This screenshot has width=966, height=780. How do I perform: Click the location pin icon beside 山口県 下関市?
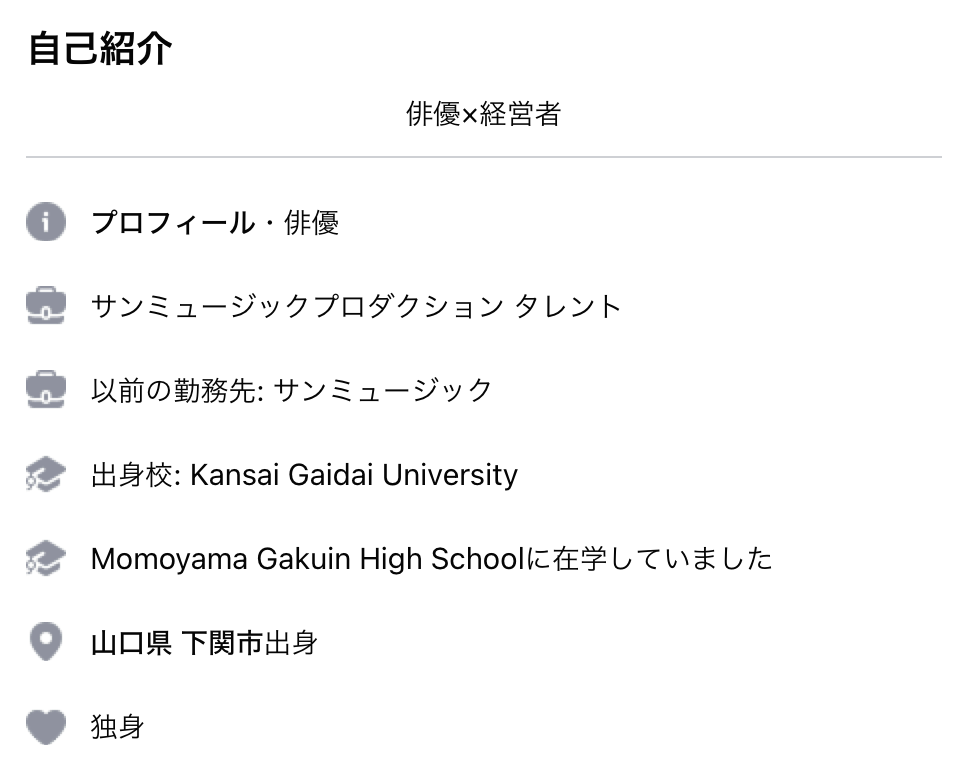pos(46,642)
